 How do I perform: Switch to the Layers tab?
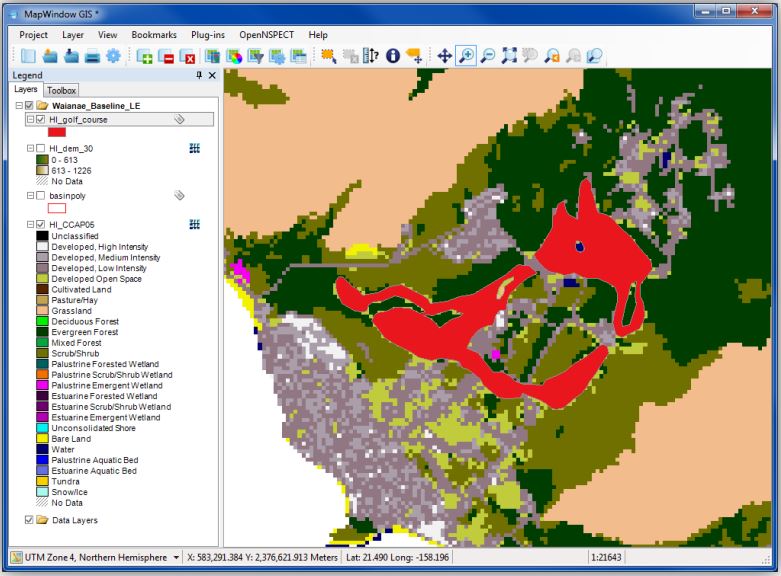25,90
